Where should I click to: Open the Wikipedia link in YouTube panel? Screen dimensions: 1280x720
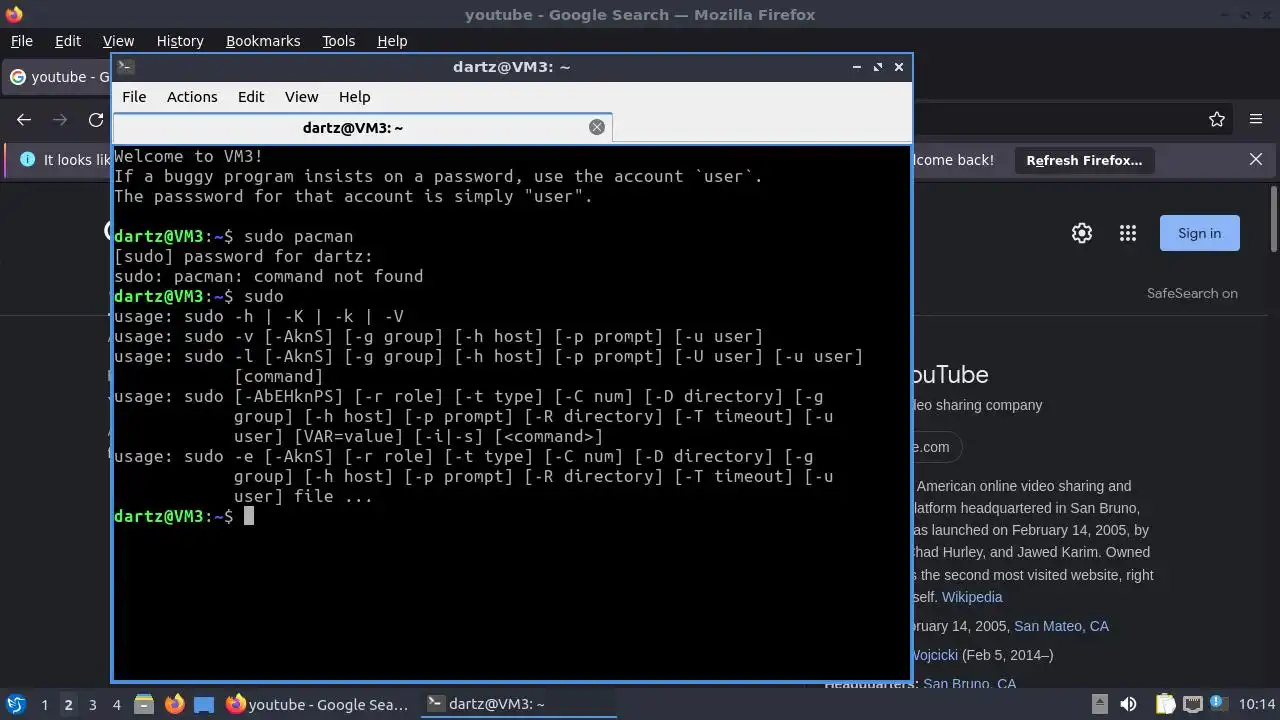972,597
